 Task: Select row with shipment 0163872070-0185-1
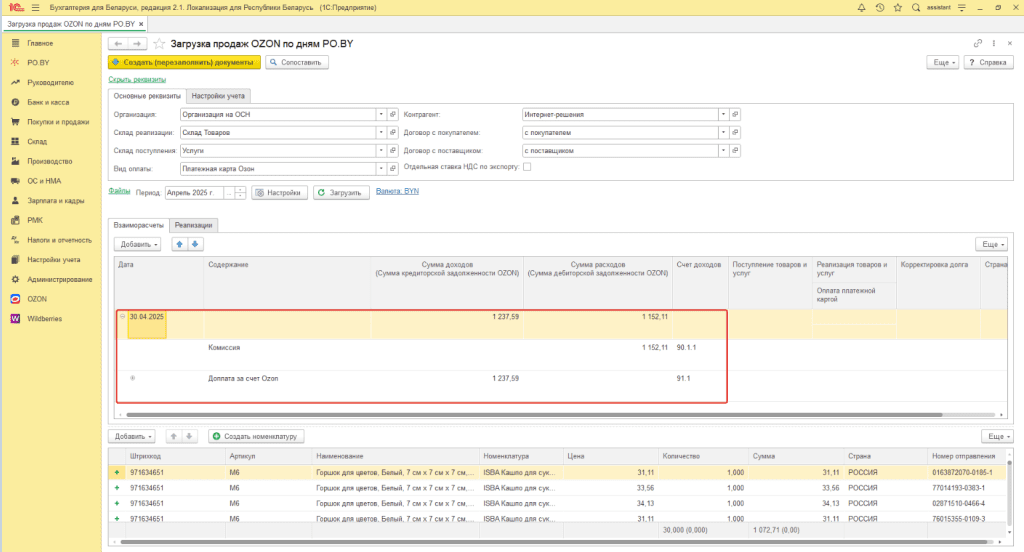coord(558,472)
